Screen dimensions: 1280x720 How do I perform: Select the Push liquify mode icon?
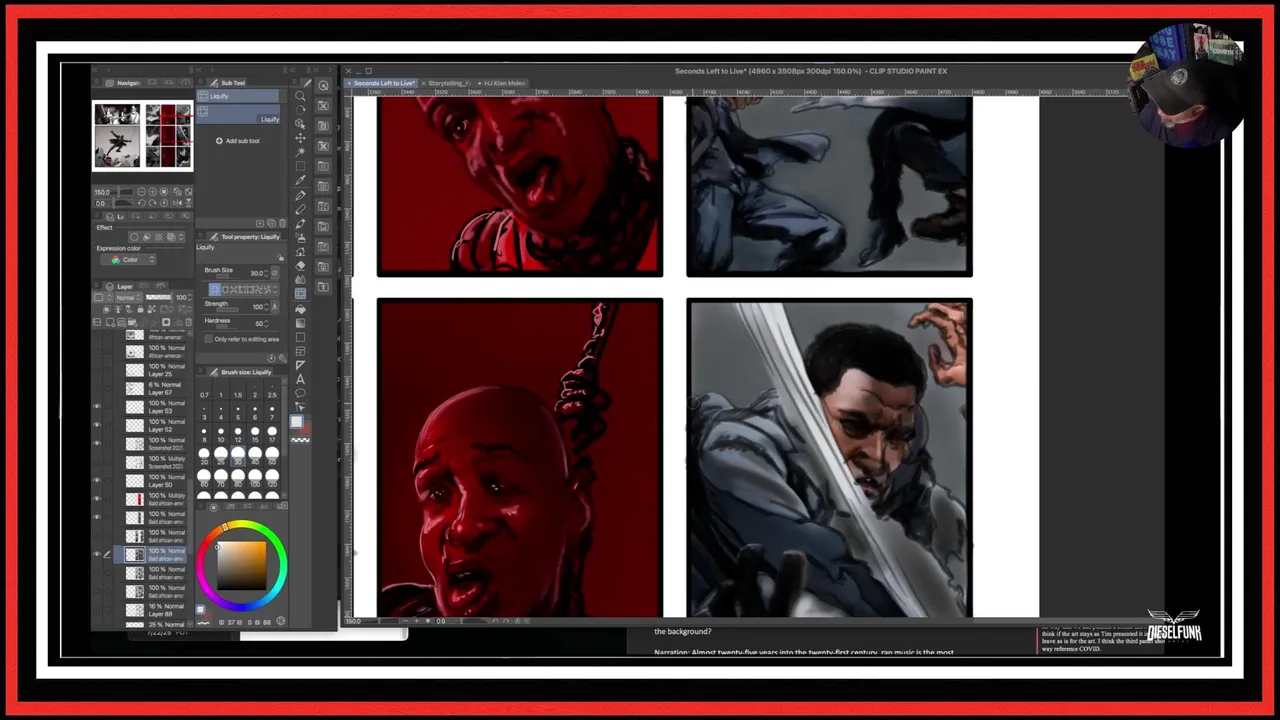214,290
